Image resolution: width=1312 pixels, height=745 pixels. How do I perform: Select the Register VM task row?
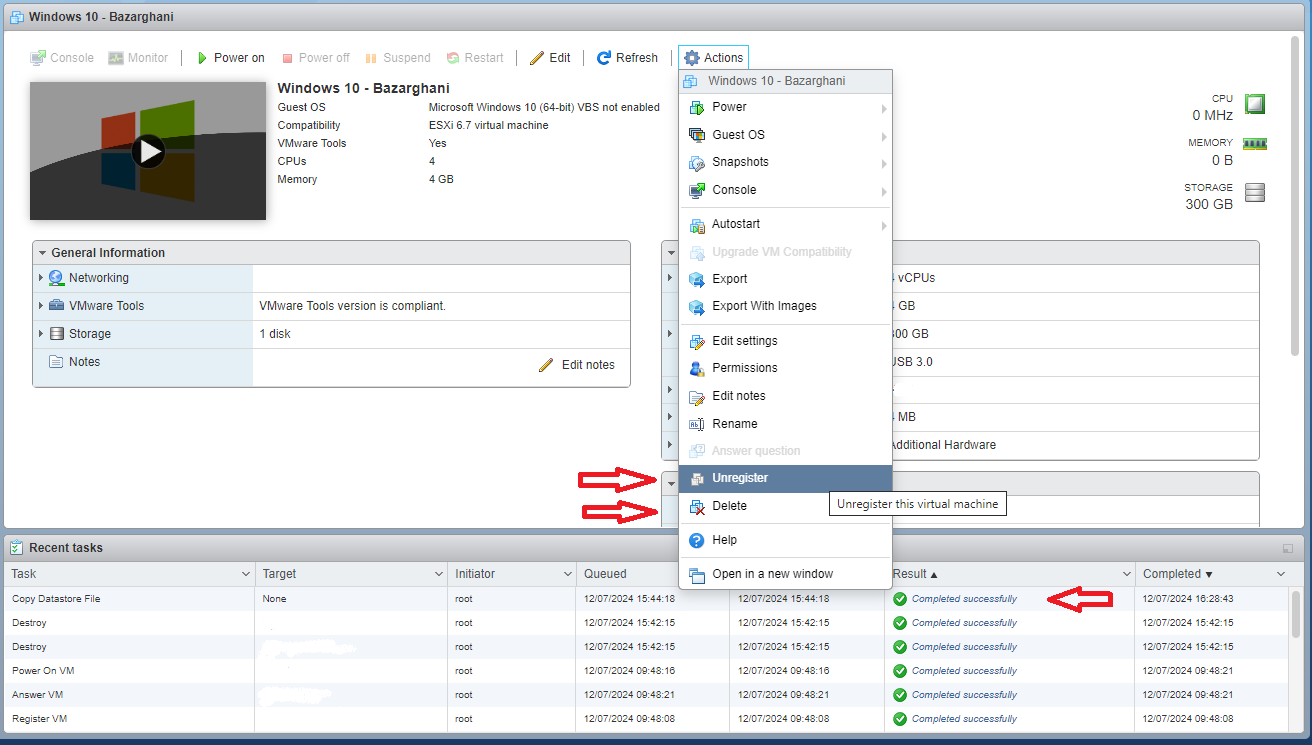(645, 719)
